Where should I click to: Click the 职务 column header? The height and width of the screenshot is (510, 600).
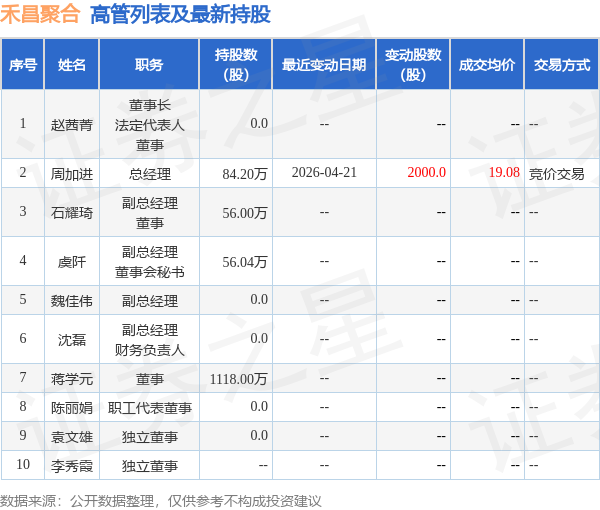[149, 65]
